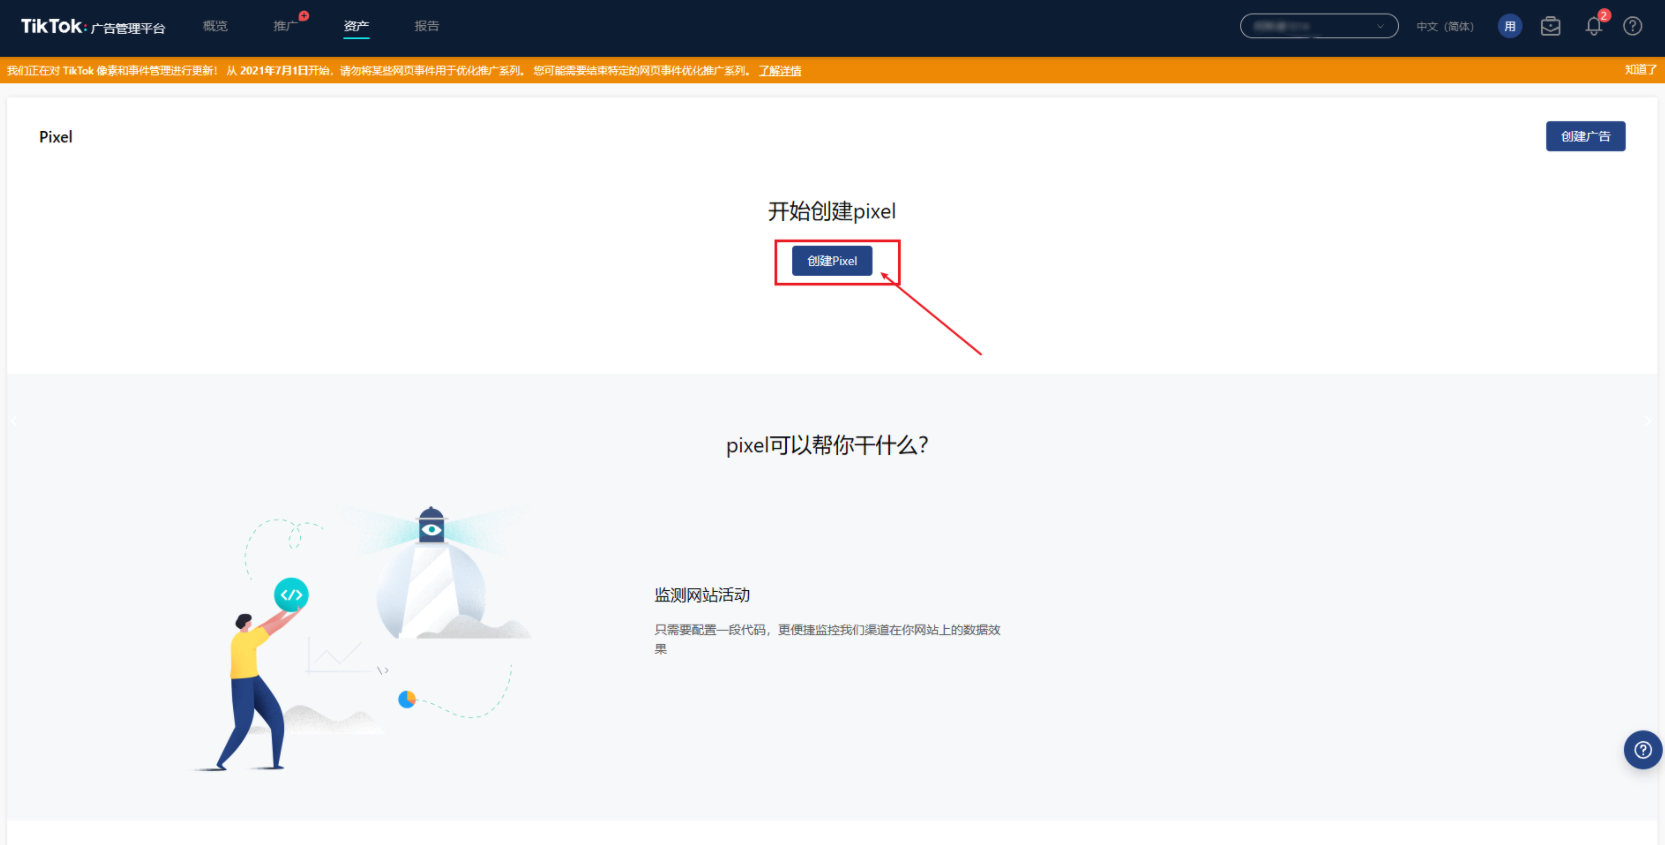Open the floating help button at bottom right
The image size is (1665, 845).
pyautogui.click(x=1642, y=750)
